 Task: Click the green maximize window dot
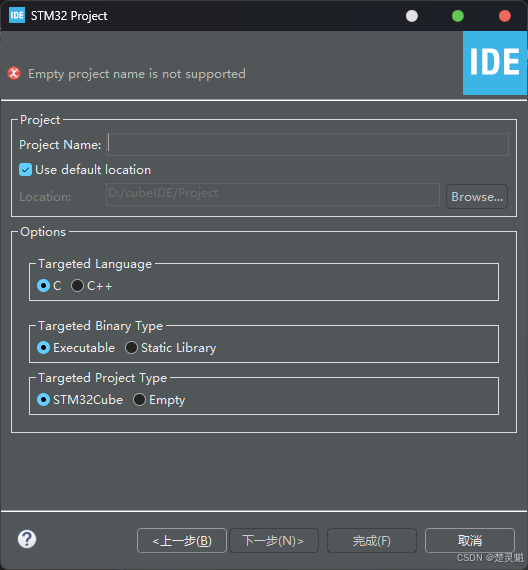458,16
